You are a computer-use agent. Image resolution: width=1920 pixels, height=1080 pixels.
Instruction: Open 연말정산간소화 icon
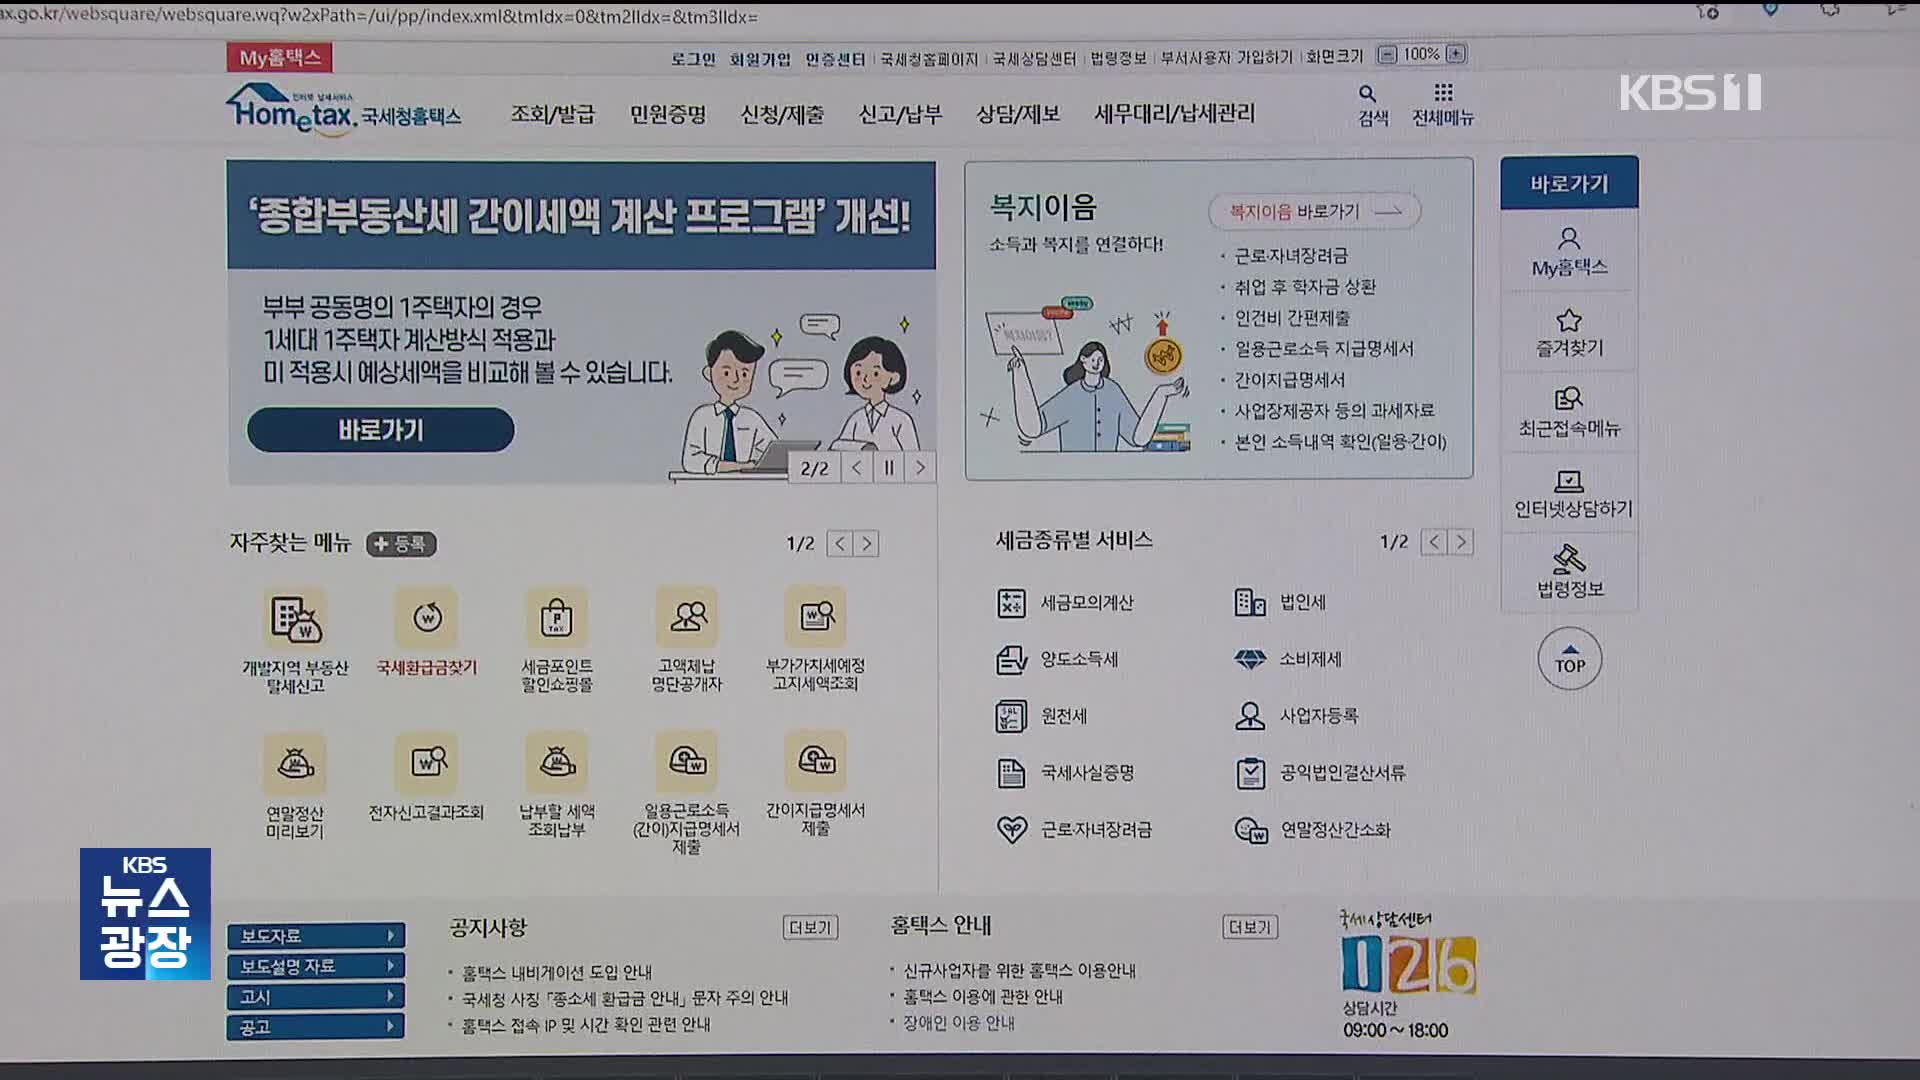tap(1250, 830)
